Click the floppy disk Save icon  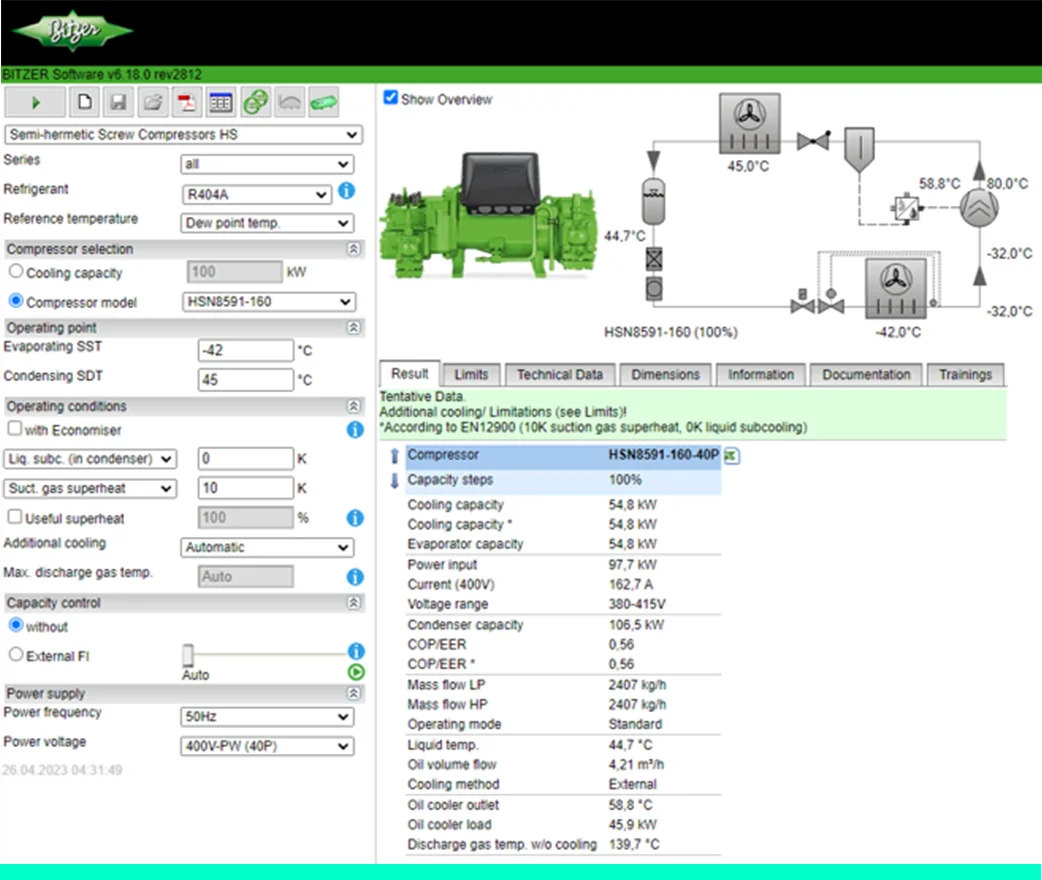point(118,102)
